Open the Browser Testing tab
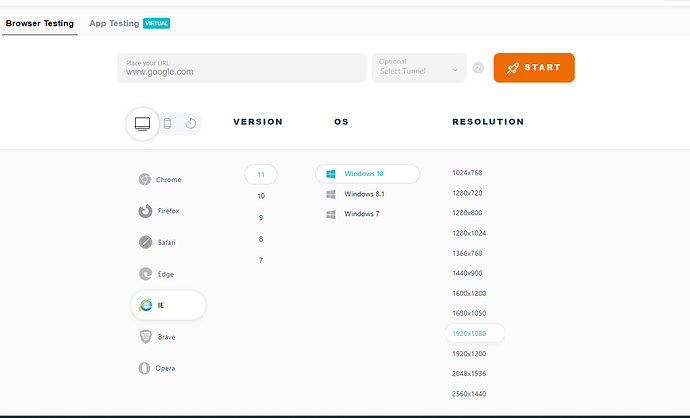690x418 pixels. click(40, 22)
